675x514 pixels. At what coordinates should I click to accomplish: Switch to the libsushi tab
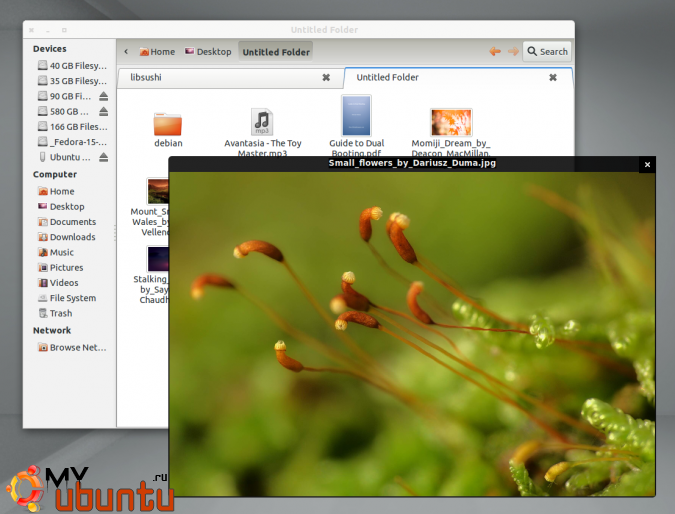point(230,77)
